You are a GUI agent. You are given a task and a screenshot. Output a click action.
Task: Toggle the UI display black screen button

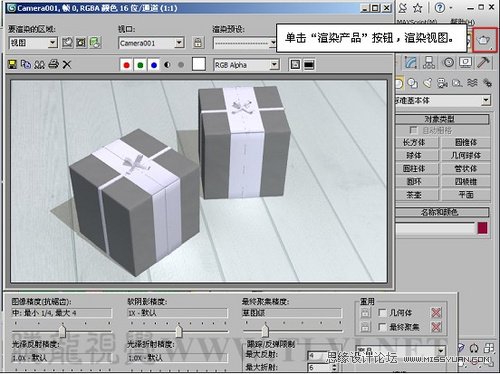click(x=309, y=65)
